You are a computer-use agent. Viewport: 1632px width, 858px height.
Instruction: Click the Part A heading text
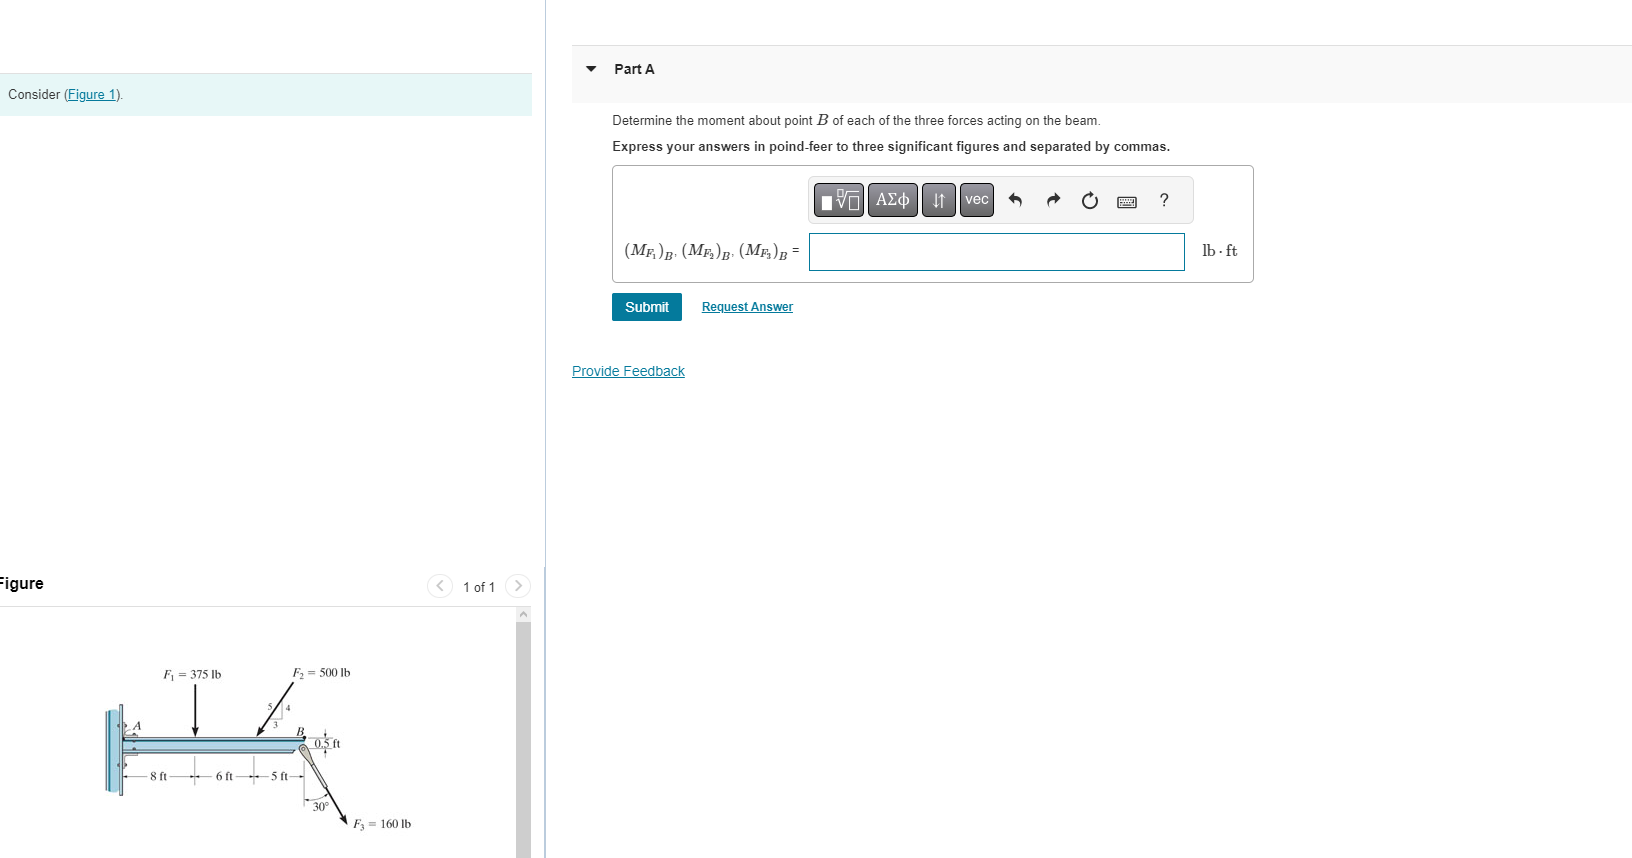(634, 69)
